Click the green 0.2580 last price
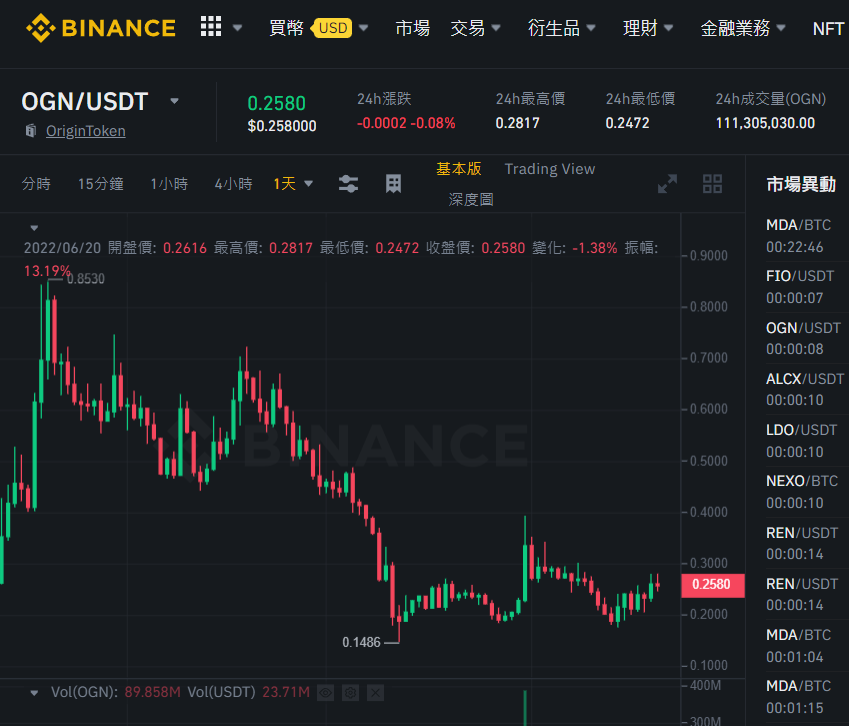Screen dimensions: 849x726 276,103
